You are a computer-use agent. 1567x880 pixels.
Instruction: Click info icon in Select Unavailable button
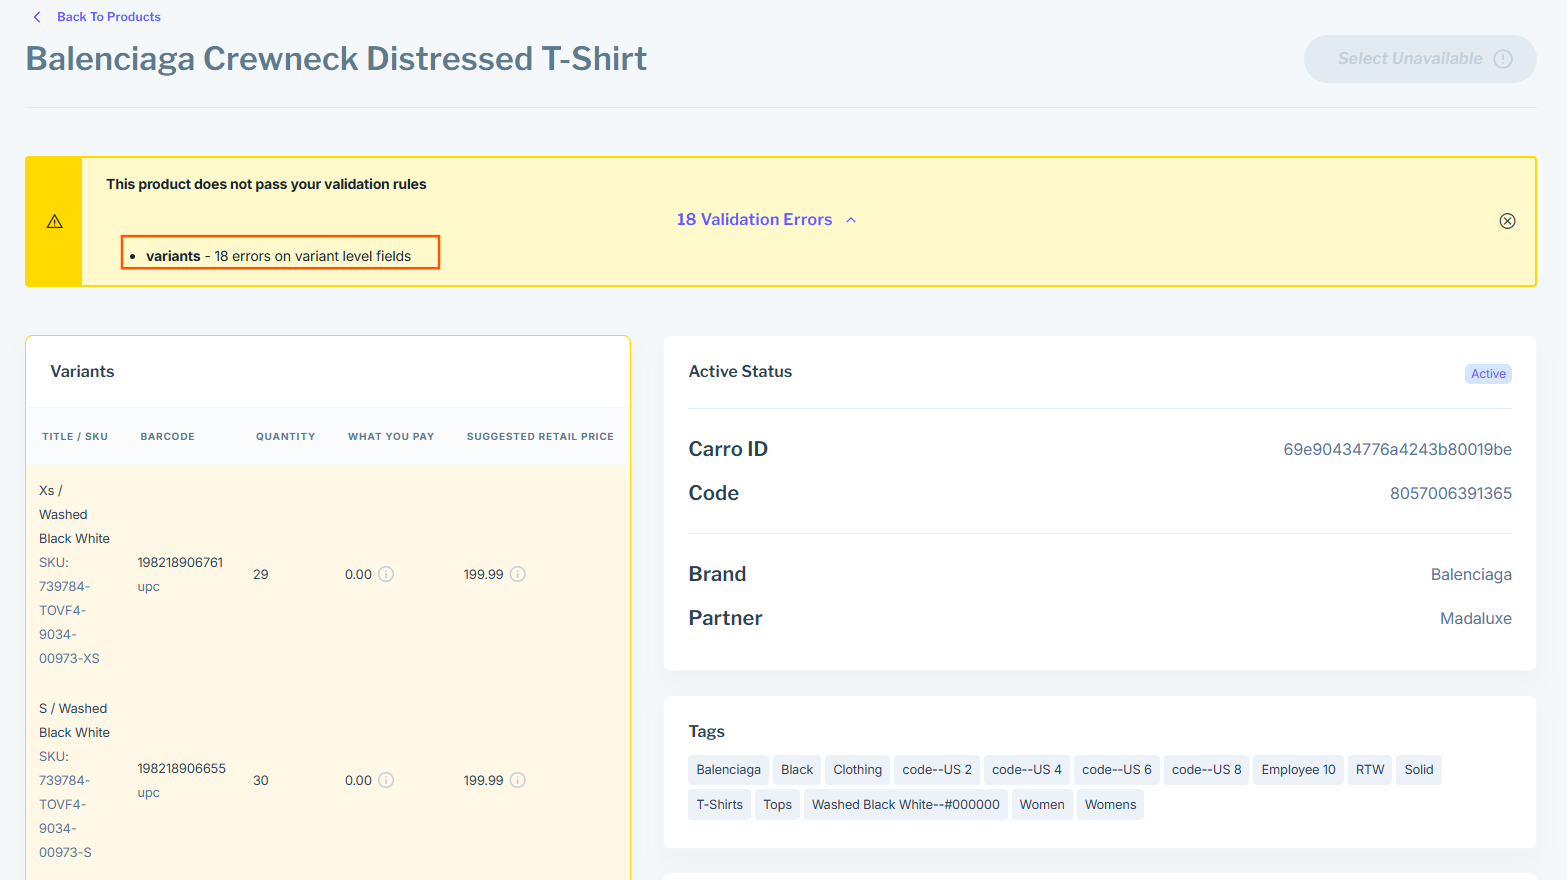coord(1502,59)
